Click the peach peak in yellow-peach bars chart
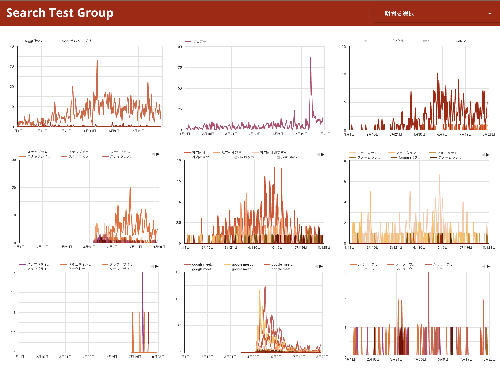Viewport: 500px width, 380px height. pyautogui.click(x=439, y=176)
